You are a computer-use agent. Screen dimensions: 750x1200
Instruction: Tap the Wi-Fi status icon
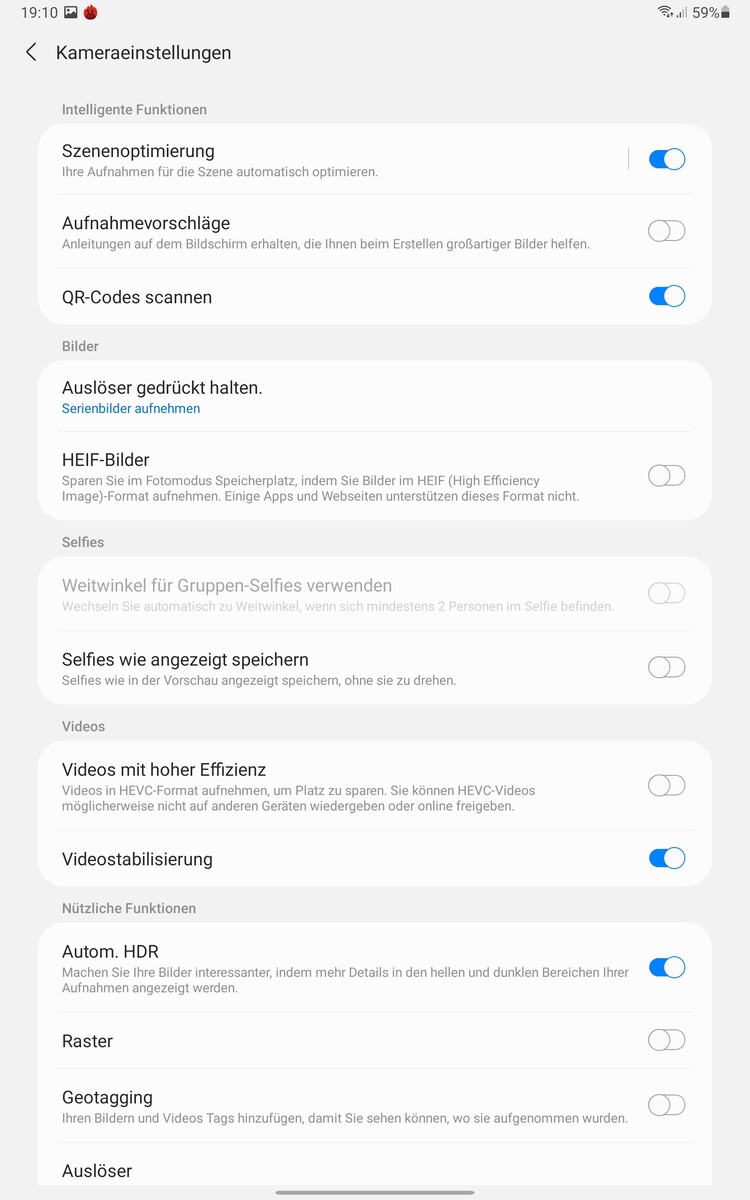(x=665, y=13)
